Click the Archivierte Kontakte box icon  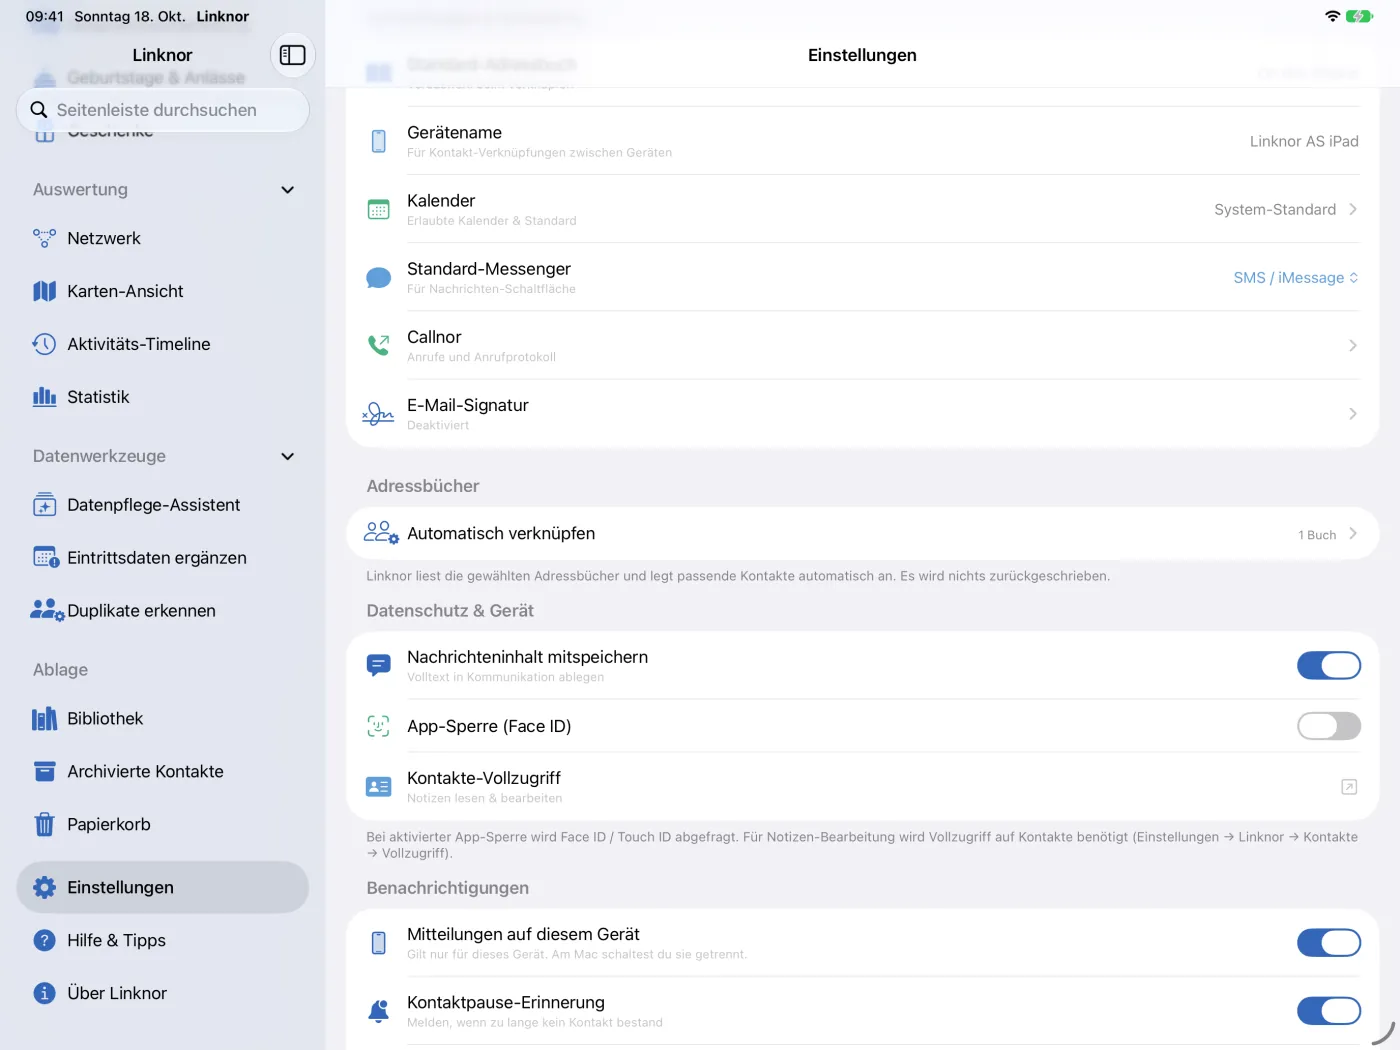tap(44, 772)
